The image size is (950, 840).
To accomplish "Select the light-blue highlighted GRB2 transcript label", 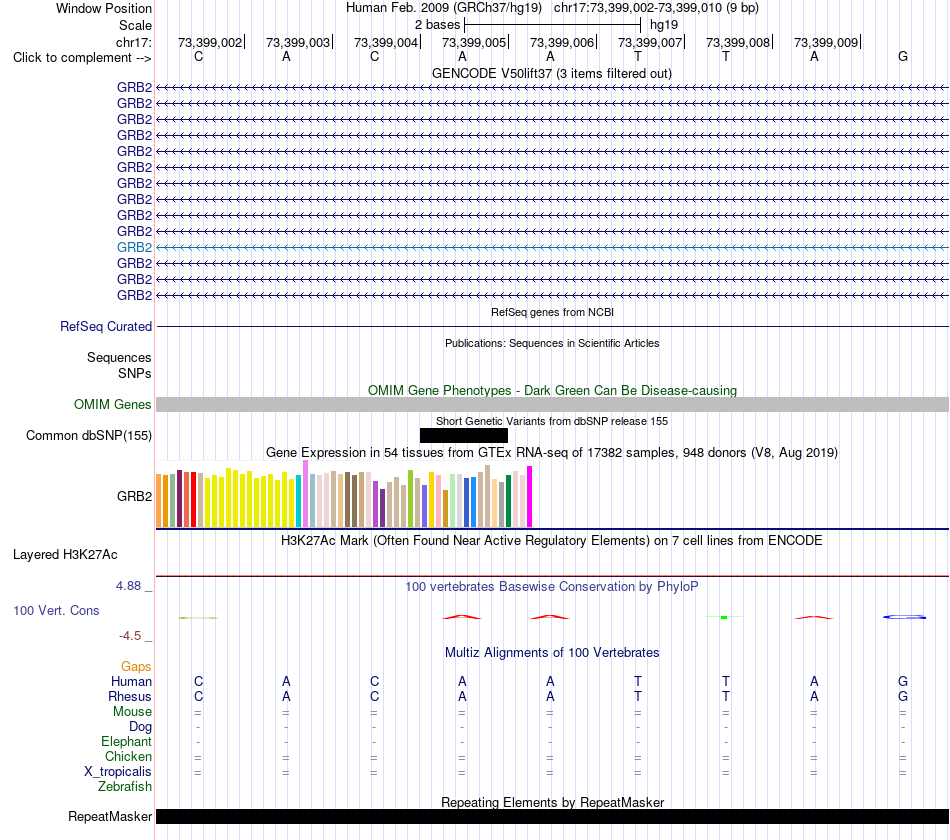I will coord(135,247).
